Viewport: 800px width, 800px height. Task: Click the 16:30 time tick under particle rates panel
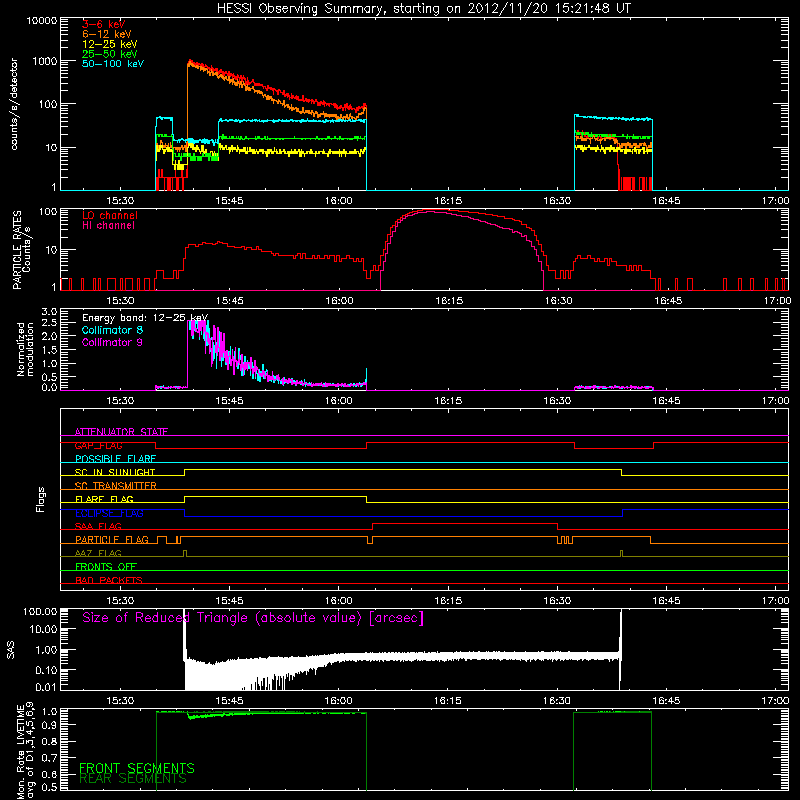click(x=558, y=301)
